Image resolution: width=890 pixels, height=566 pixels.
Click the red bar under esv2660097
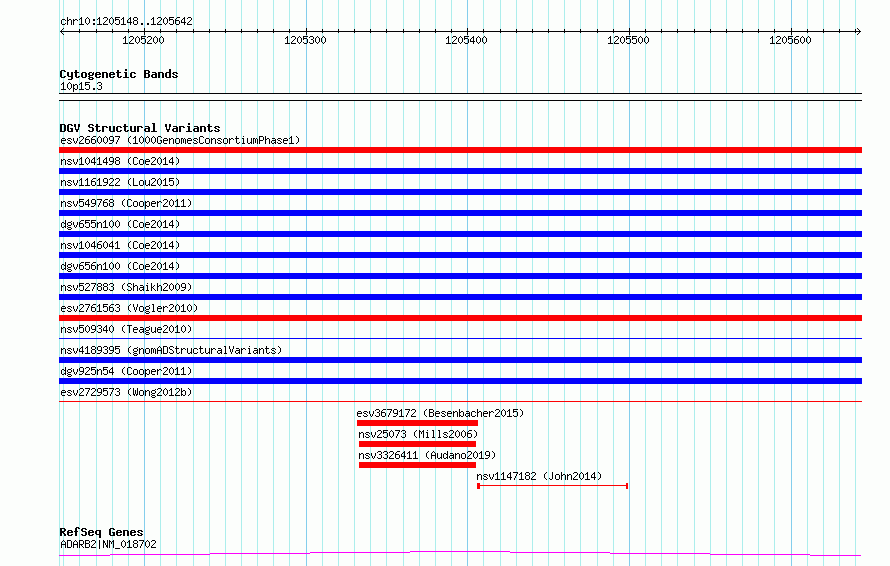coord(460,150)
